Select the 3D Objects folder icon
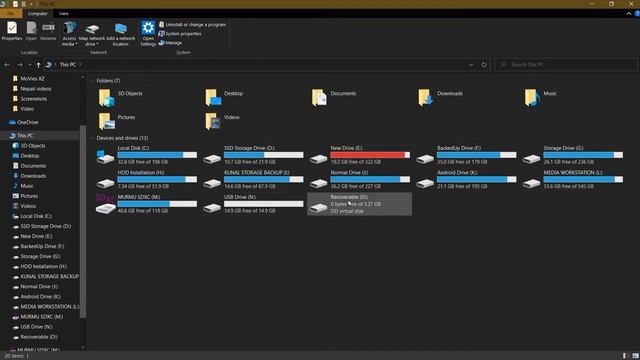The width and height of the screenshot is (640, 360). [106, 98]
